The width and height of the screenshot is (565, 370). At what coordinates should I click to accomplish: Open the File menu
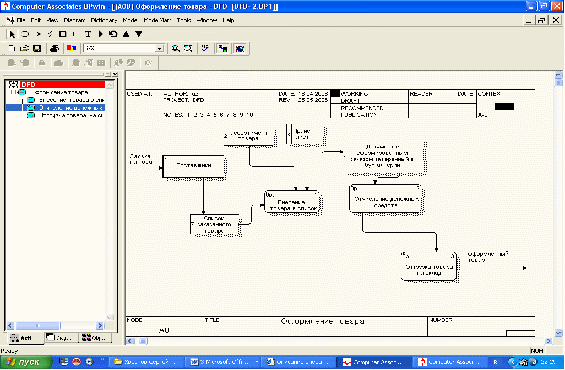pos(20,20)
